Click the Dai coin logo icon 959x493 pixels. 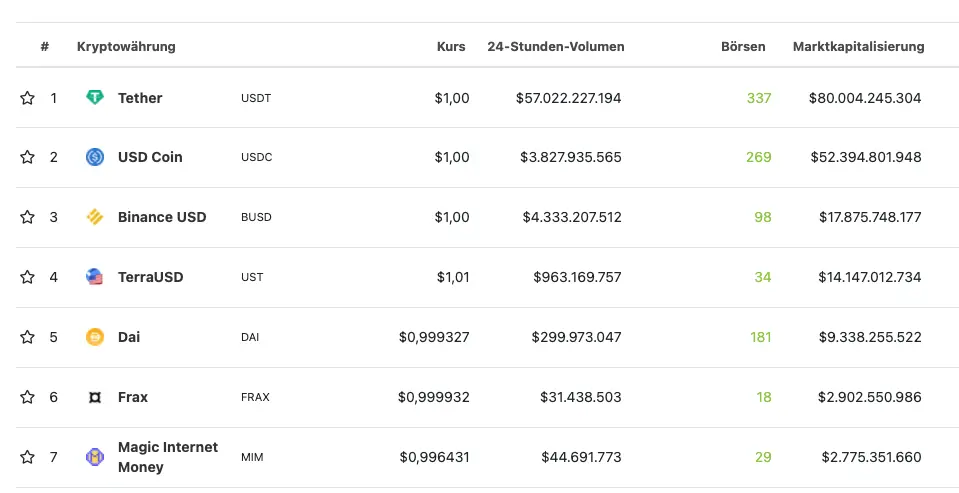pyautogui.click(x=95, y=337)
